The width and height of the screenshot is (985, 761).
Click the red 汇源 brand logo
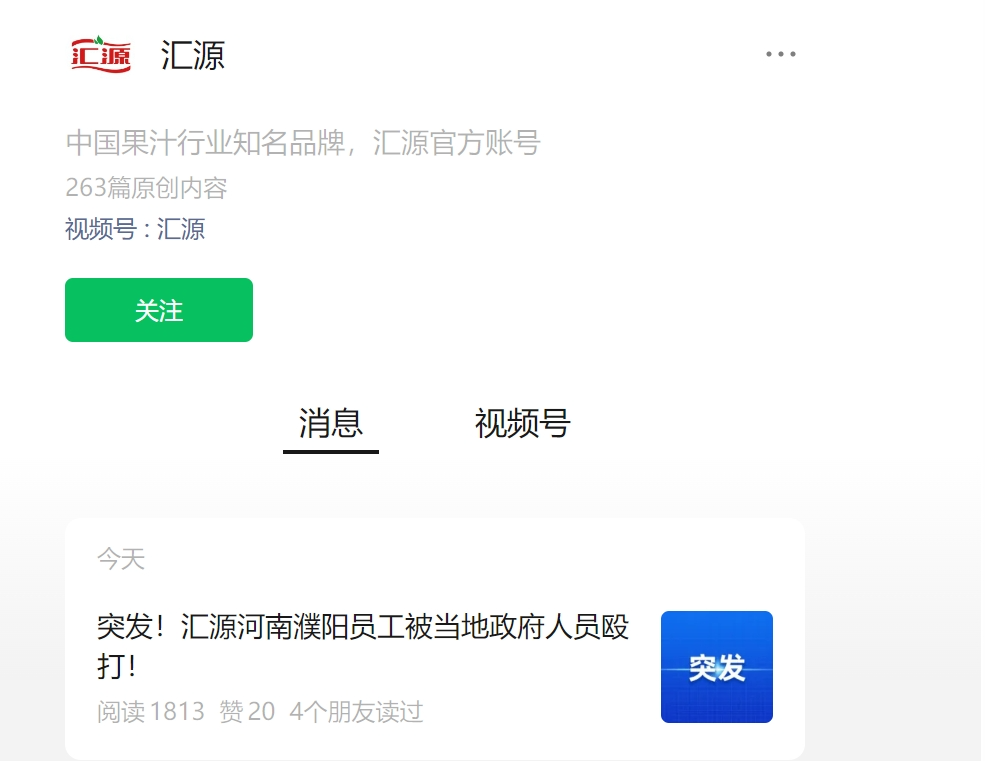click(101, 54)
